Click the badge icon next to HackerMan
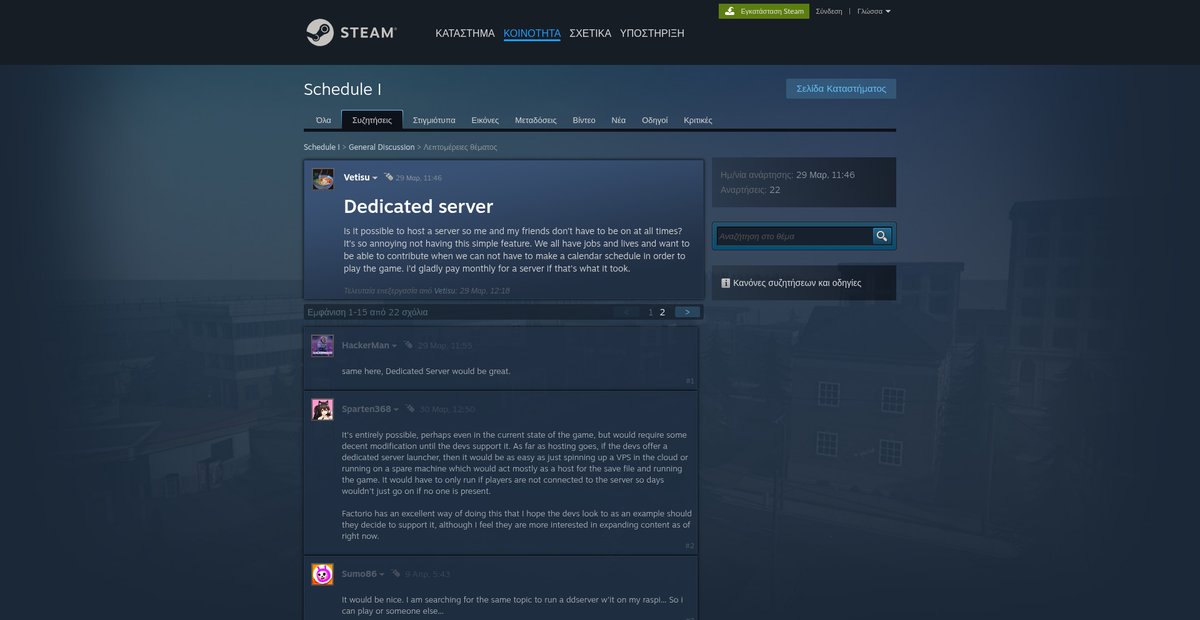 click(x=409, y=345)
